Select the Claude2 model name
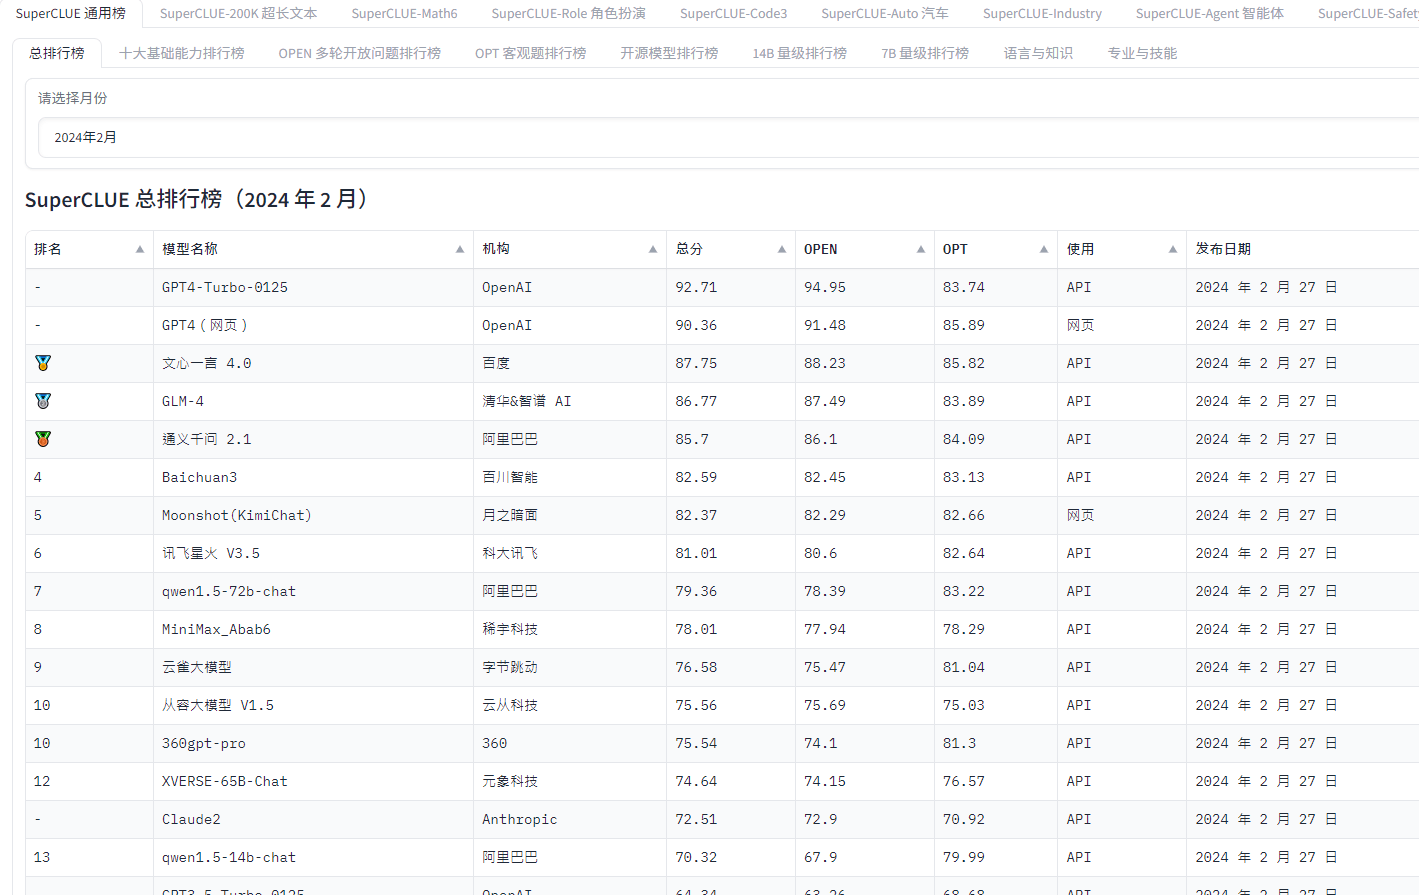The image size is (1419, 895). pos(191,819)
